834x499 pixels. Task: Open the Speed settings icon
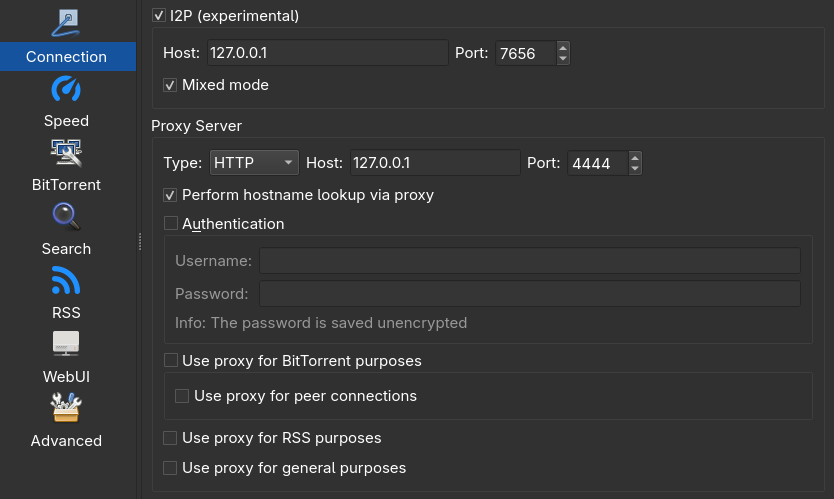pos(66,90)
